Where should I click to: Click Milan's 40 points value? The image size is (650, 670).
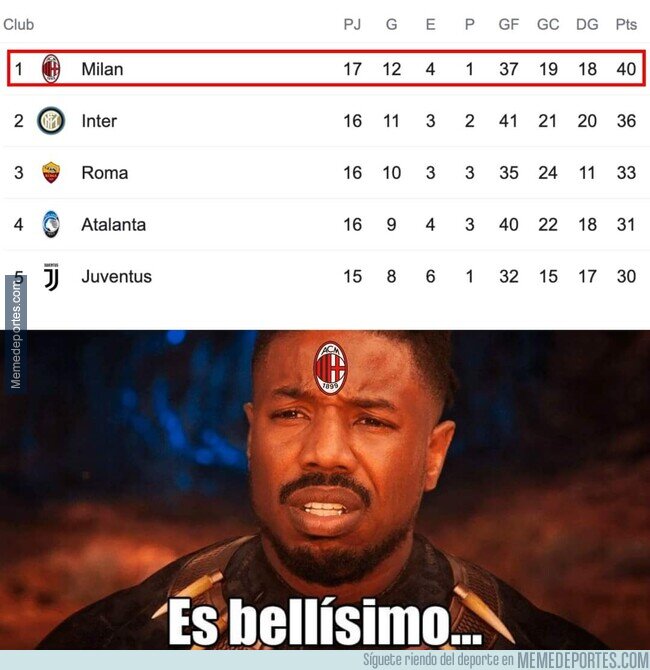626,69
